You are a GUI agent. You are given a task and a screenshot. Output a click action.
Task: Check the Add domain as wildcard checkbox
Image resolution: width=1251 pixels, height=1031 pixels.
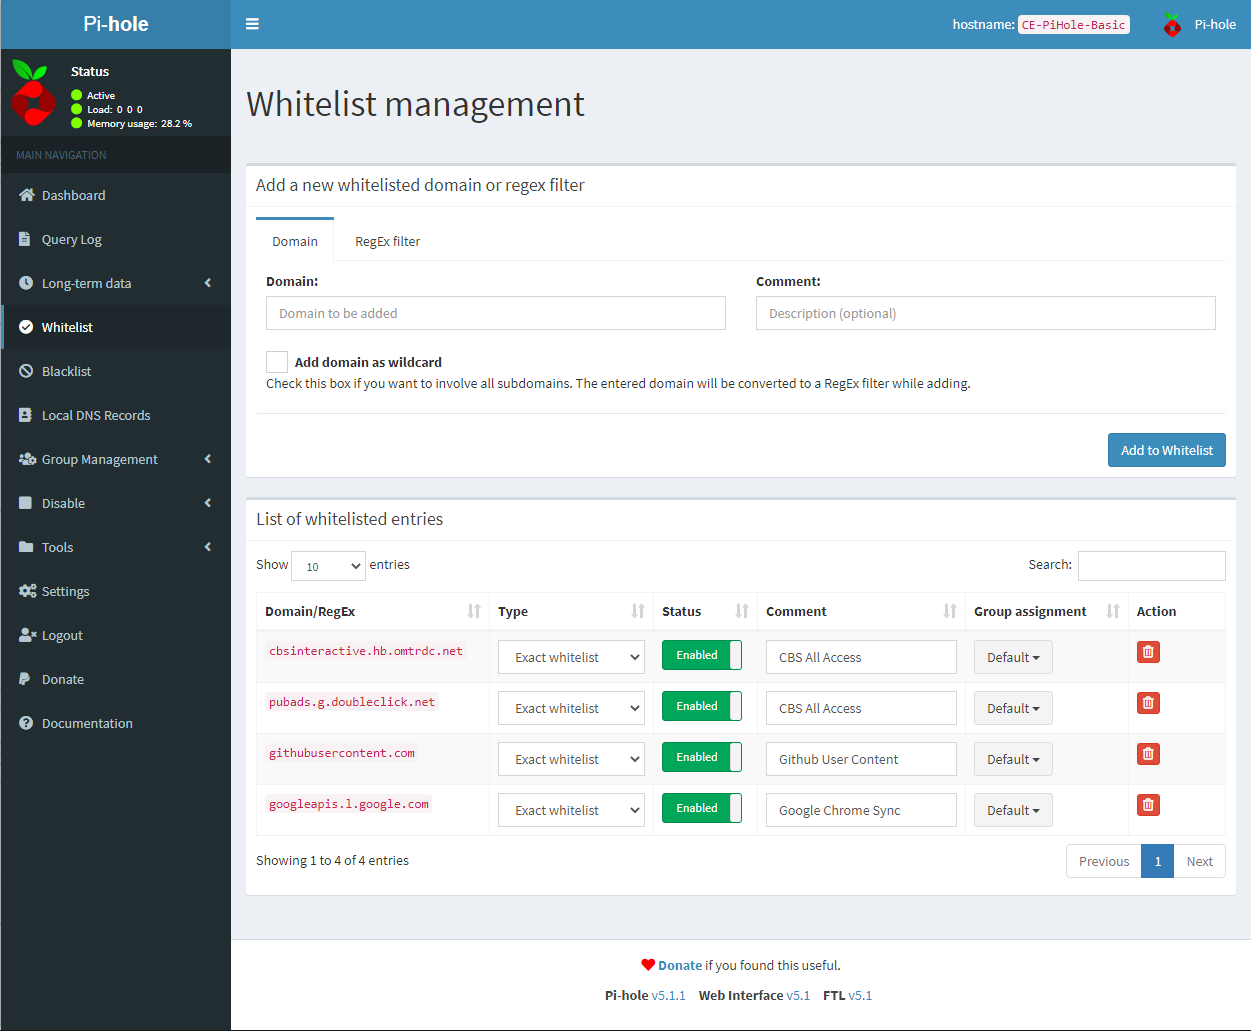(276, 361)
